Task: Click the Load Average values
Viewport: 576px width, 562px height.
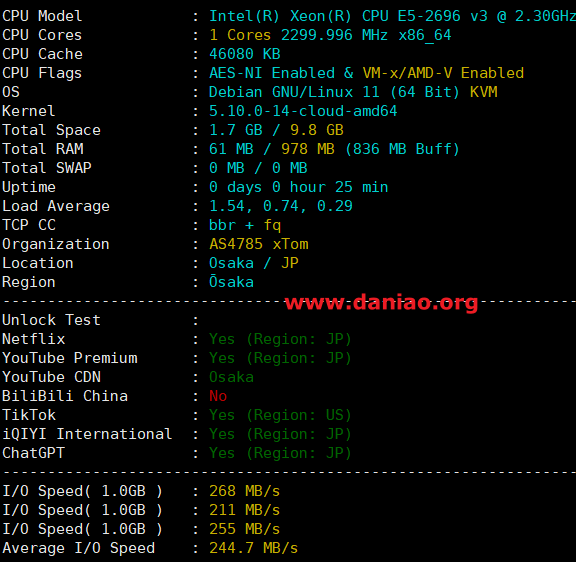Action: 281,206
